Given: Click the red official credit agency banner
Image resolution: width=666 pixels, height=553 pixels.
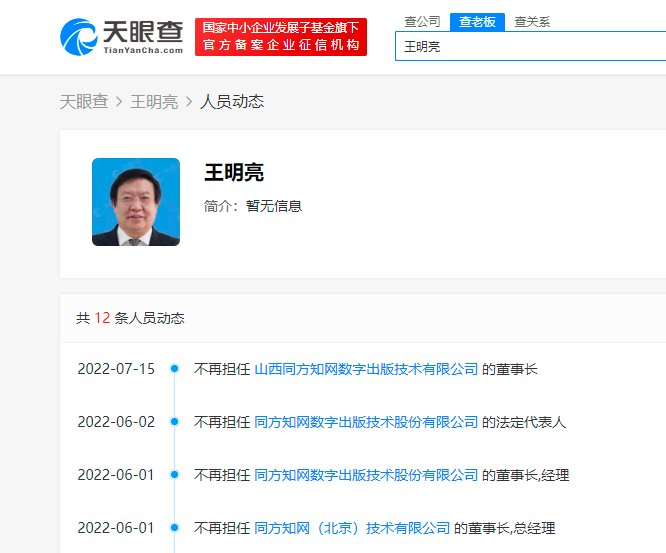Looking at the screenshot, I should pos(281,37).
